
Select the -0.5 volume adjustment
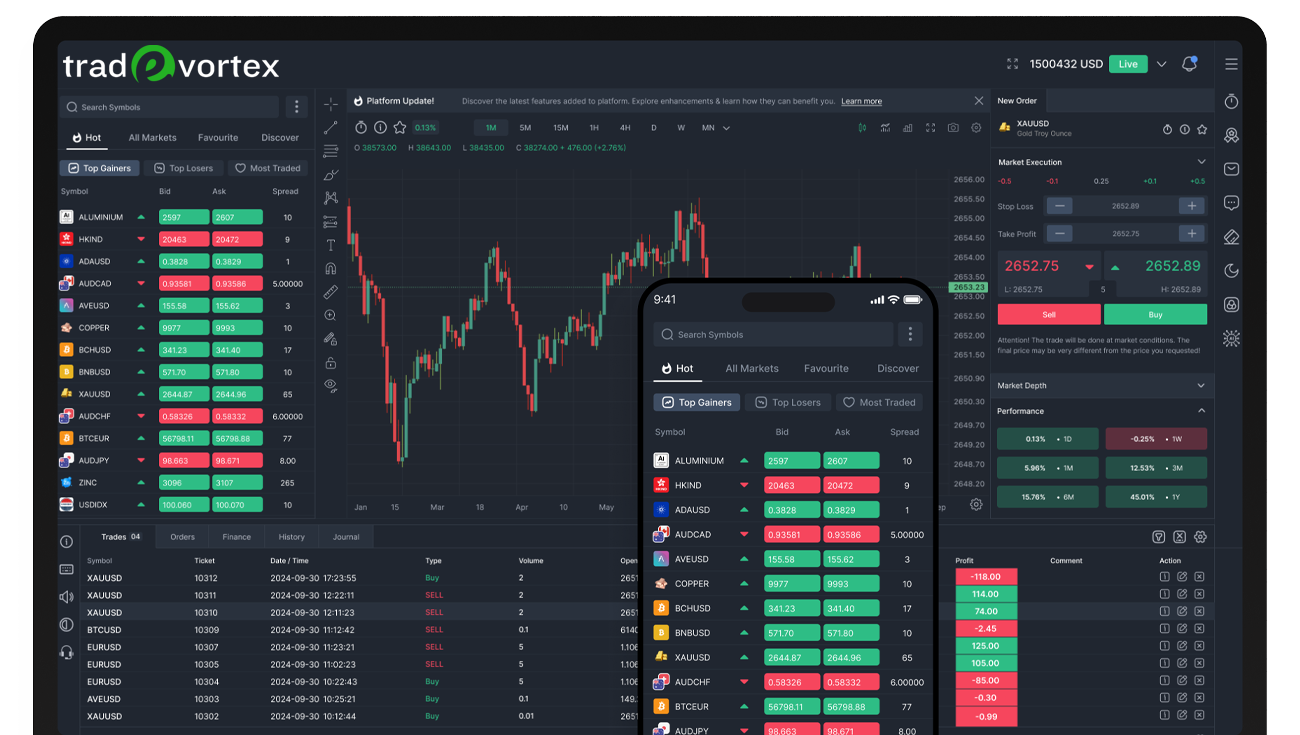tap(1005, 181)
